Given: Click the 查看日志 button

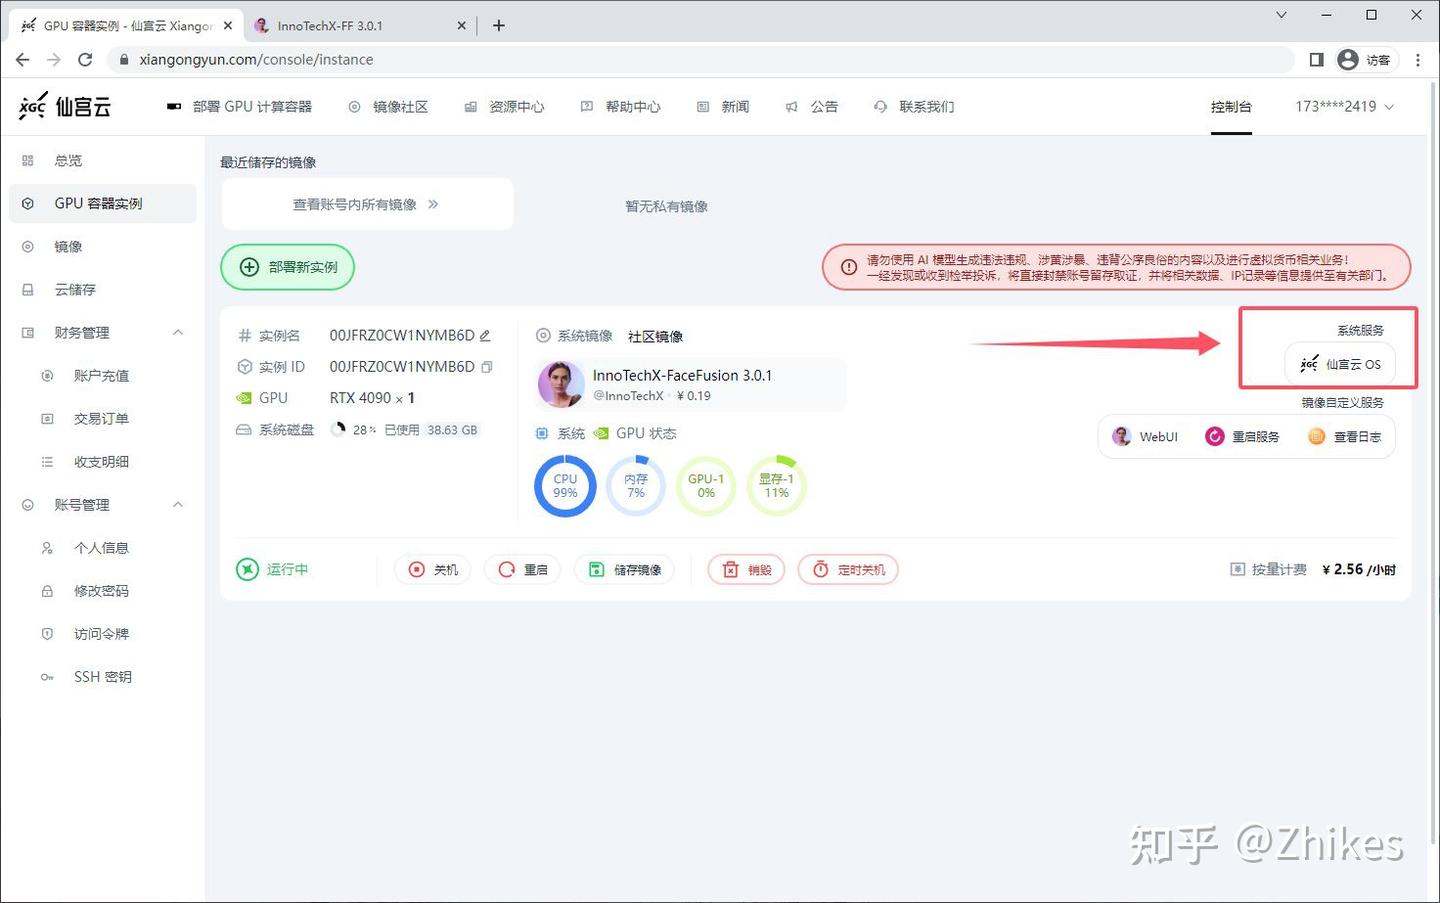Looking at the screenshot, I should 1345,437.
